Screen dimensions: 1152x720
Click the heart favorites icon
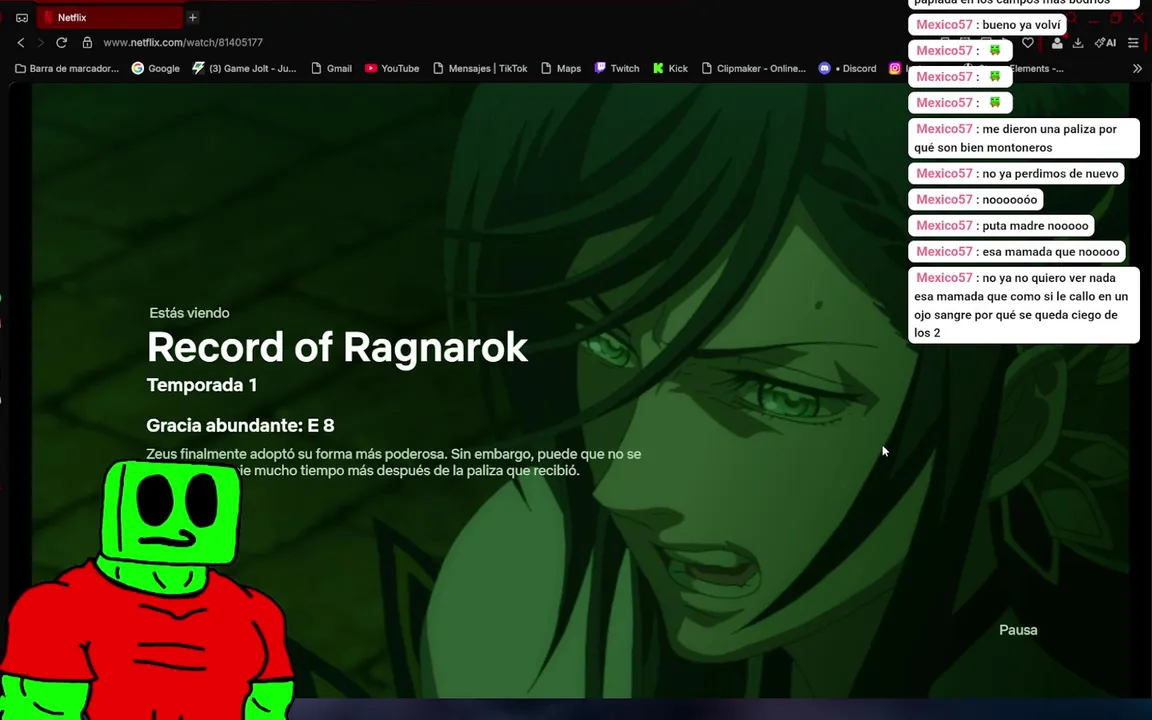click(x=1028, y=43)
